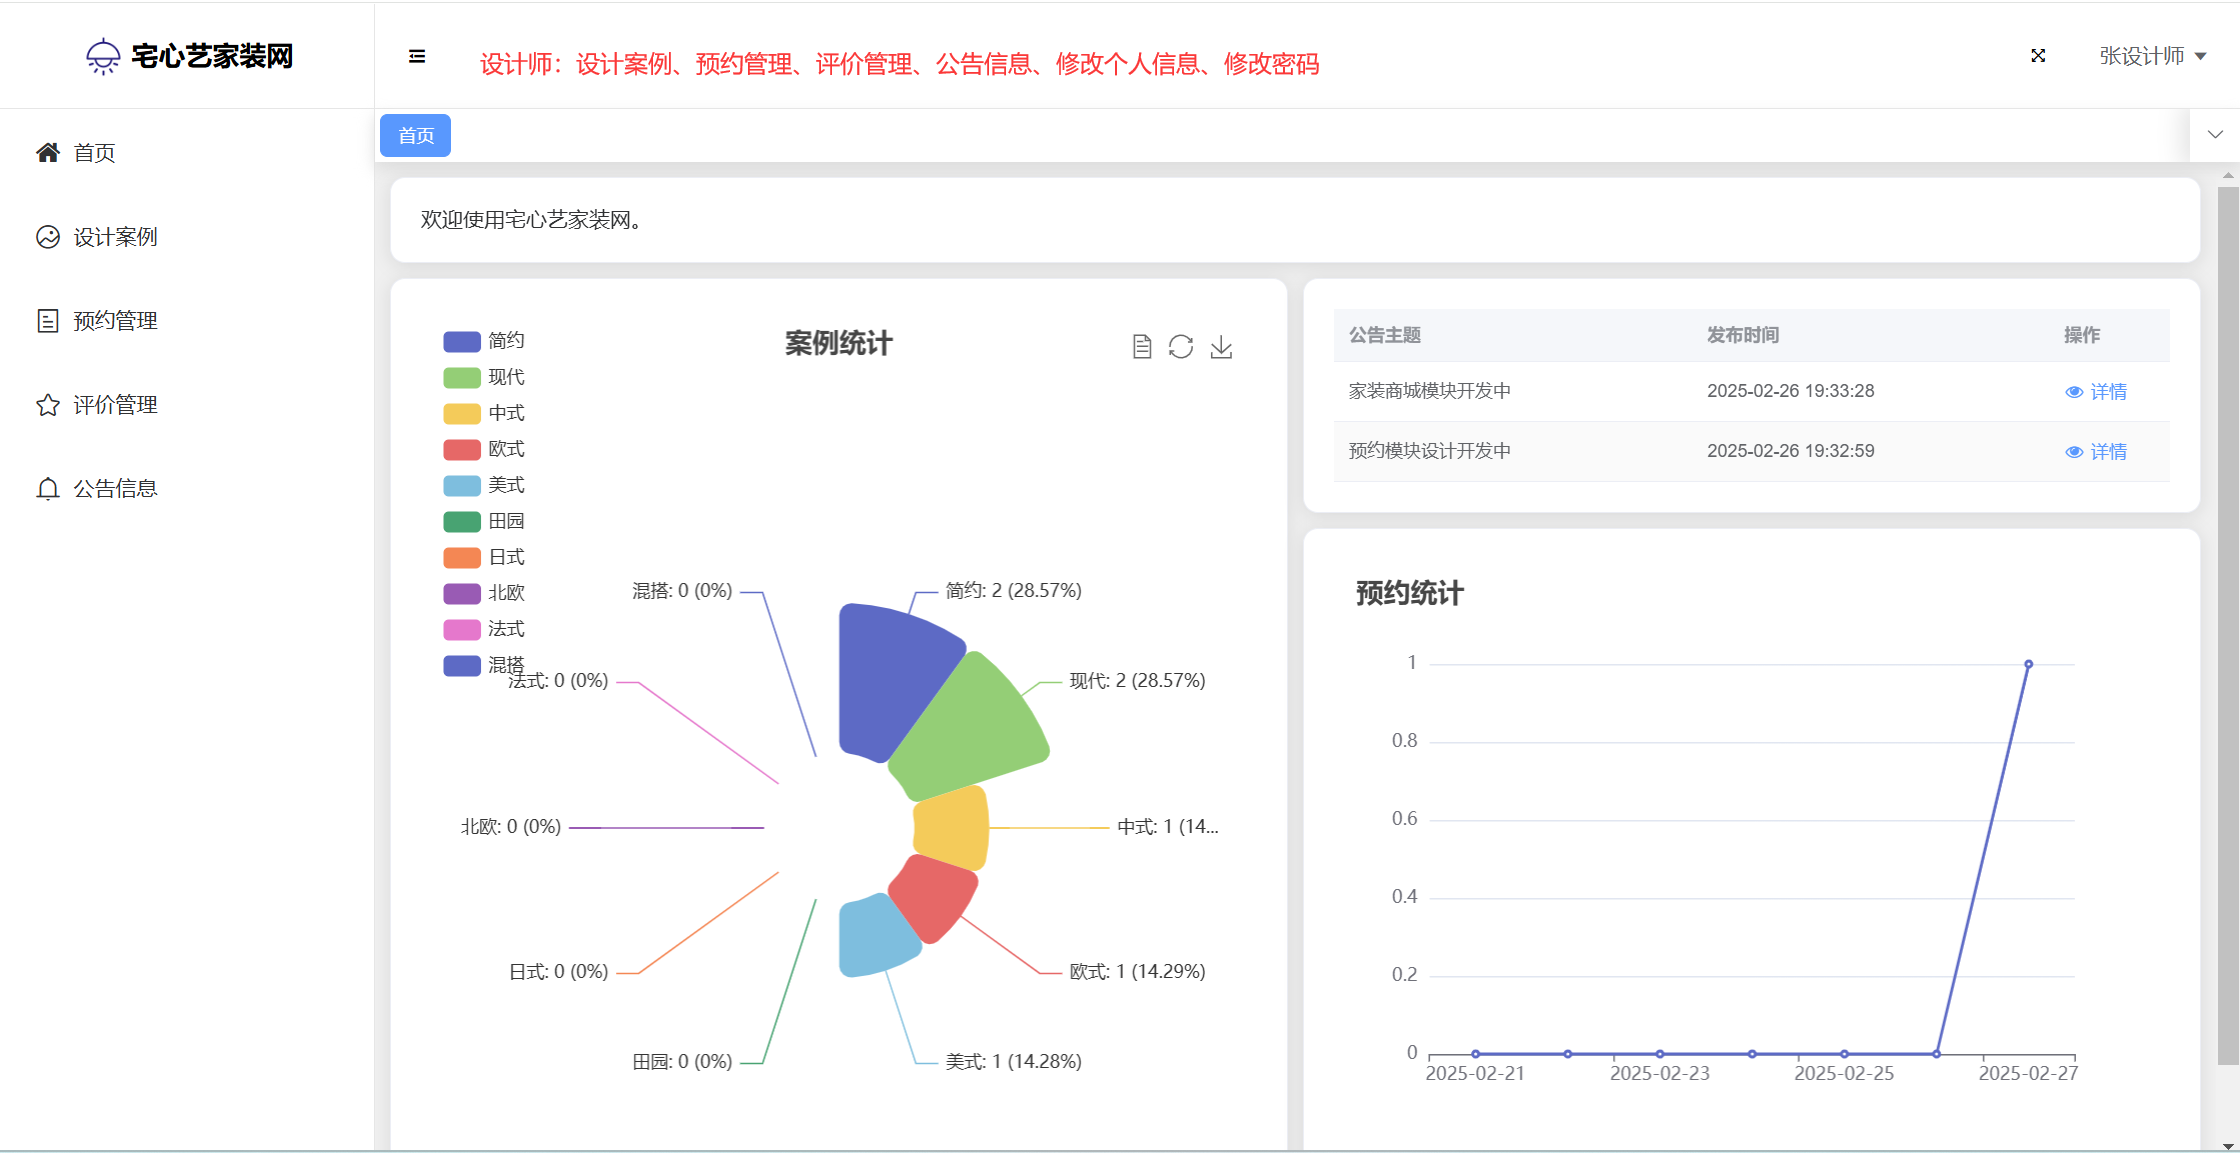The width and height of the screenshot is (2240, 1153).
Task: Click the bell icon for 公告信息
Action: coord(48,489)
